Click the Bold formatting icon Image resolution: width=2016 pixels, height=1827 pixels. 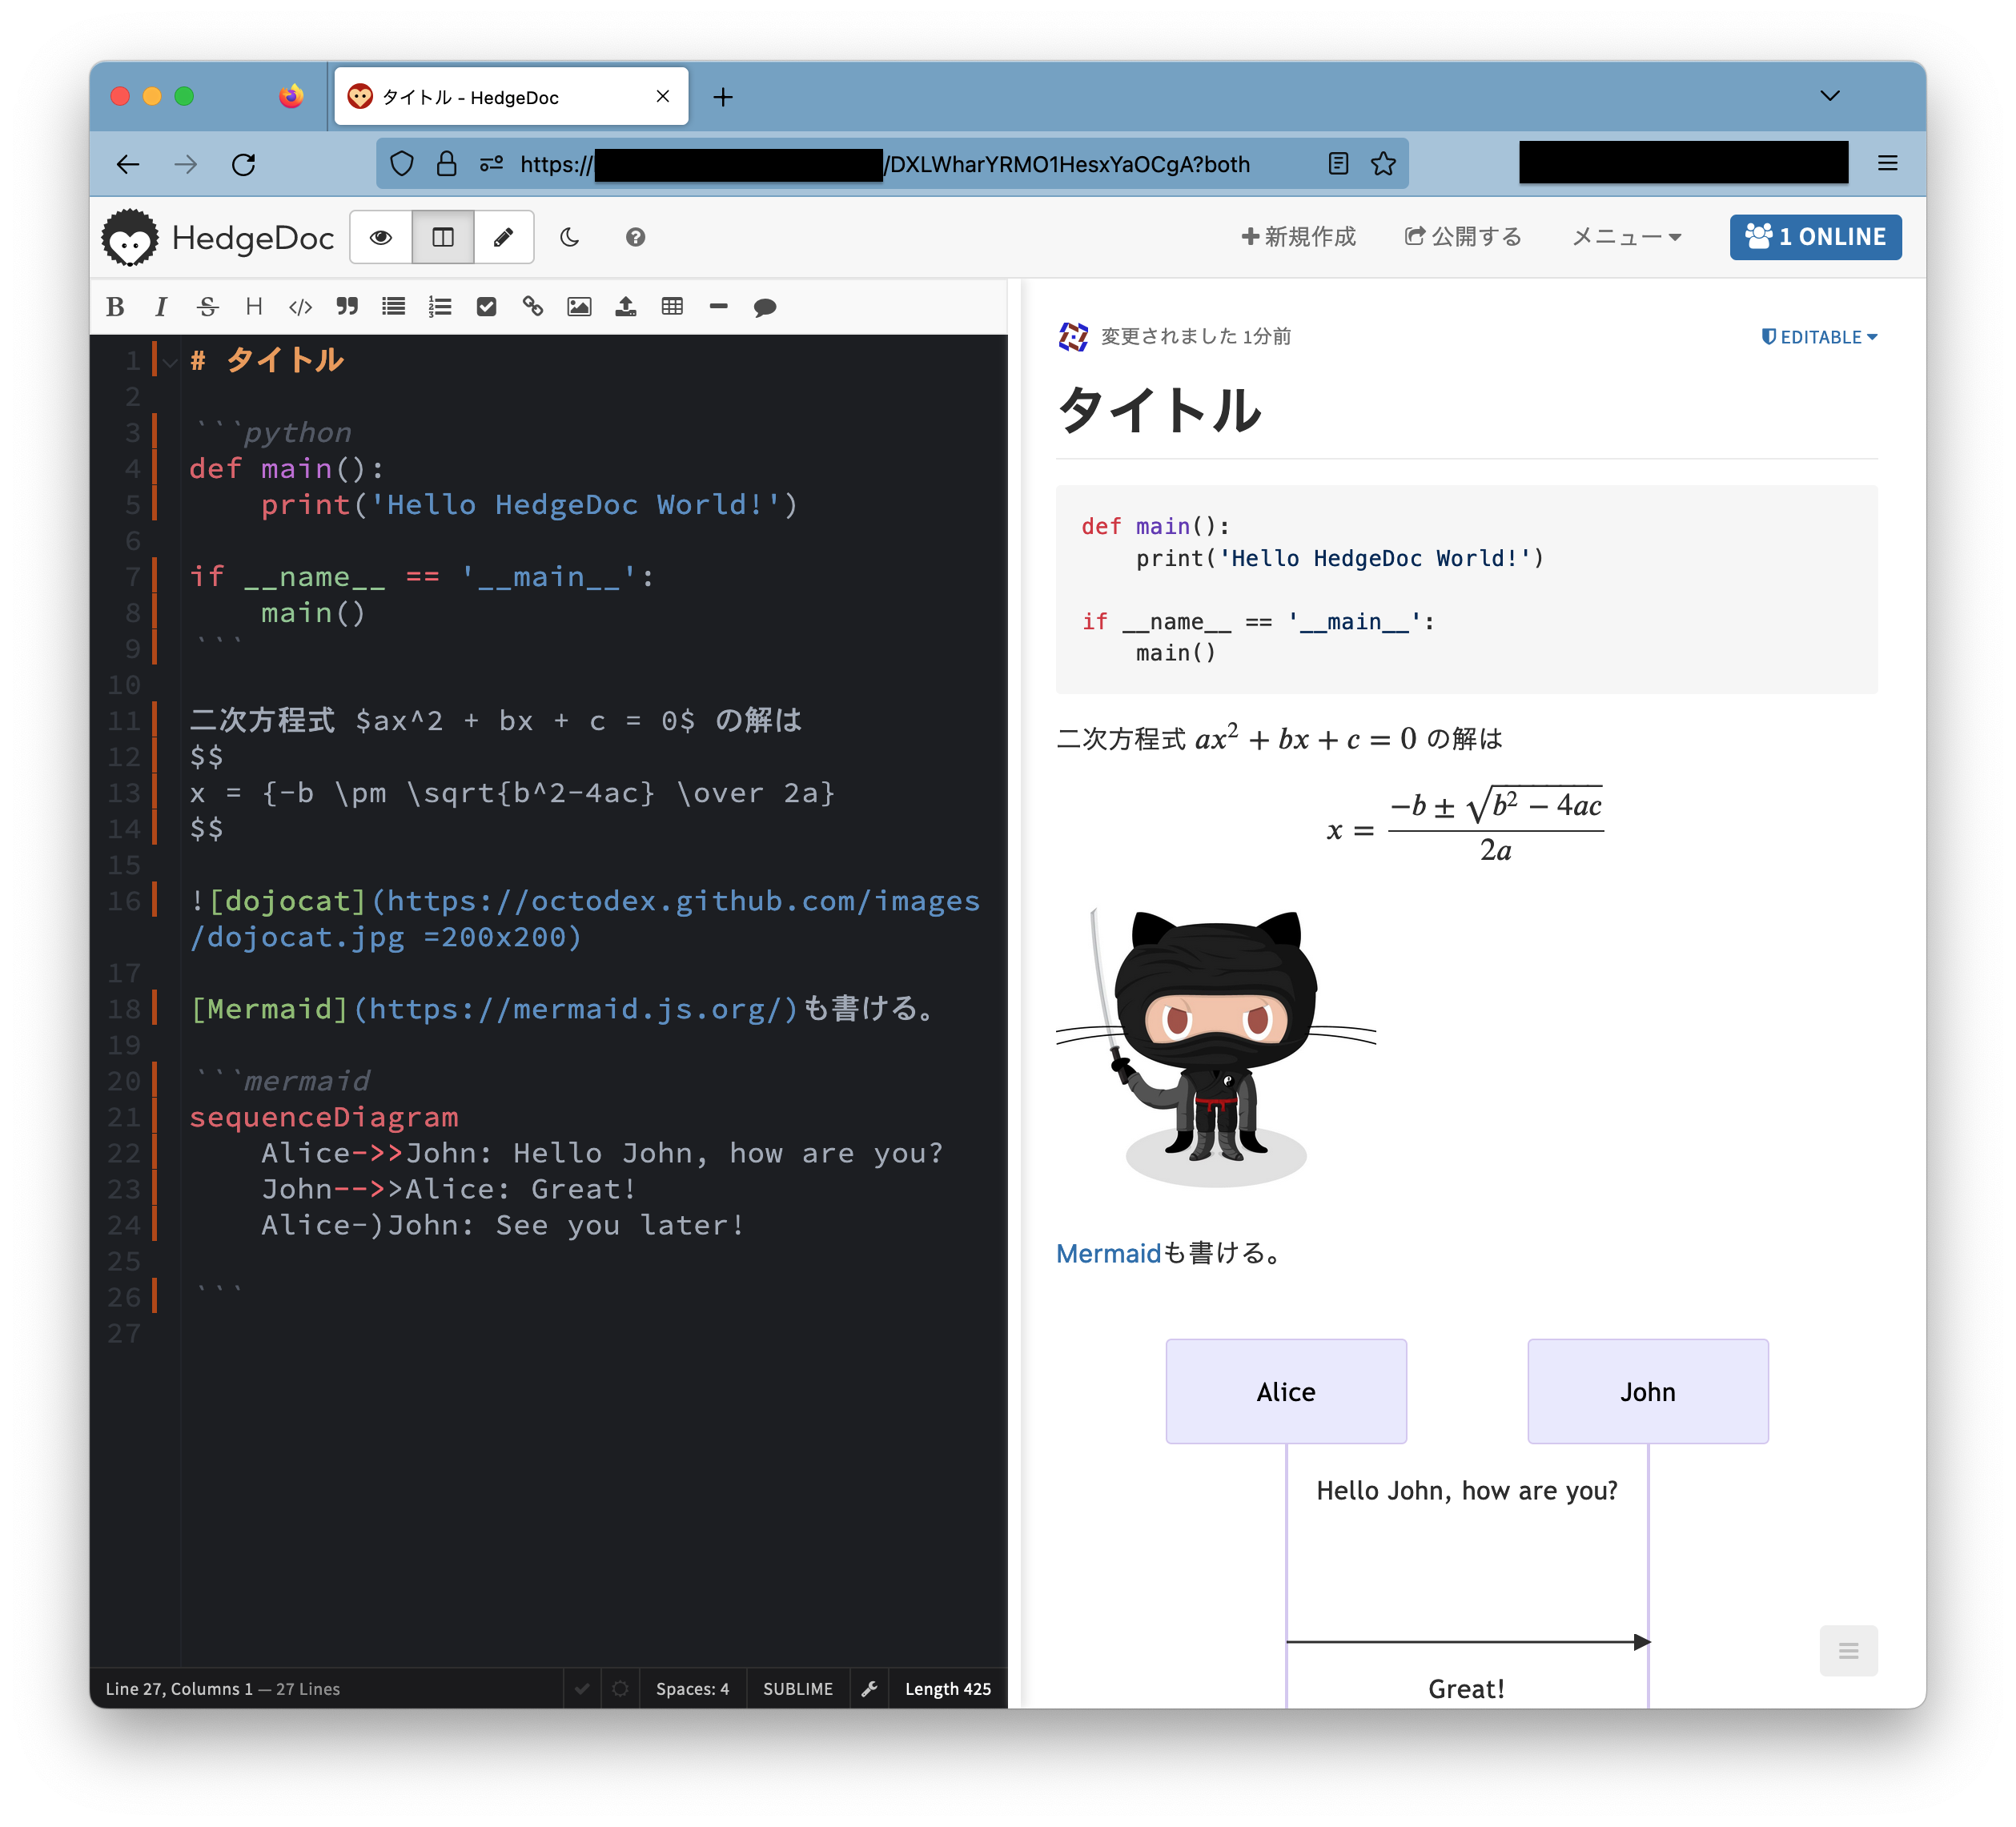click(115, 307)
